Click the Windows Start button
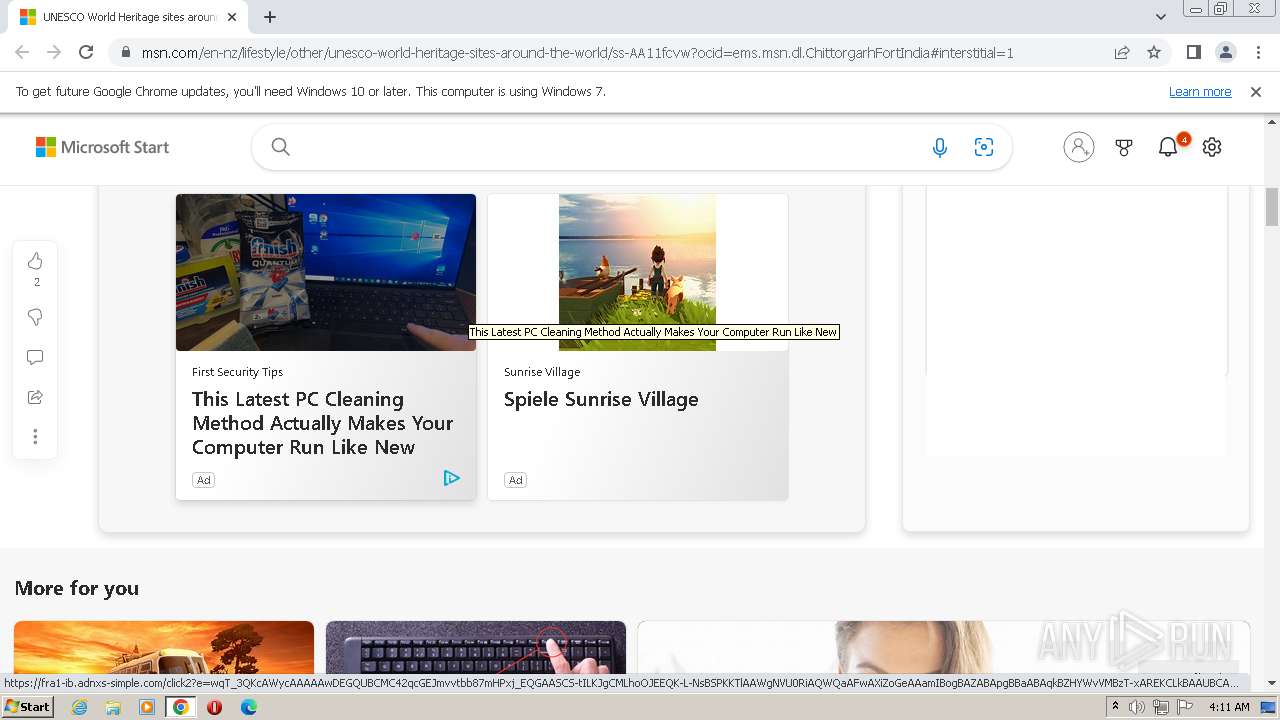This screenshot has height=720, width=1280. (28, 707)
